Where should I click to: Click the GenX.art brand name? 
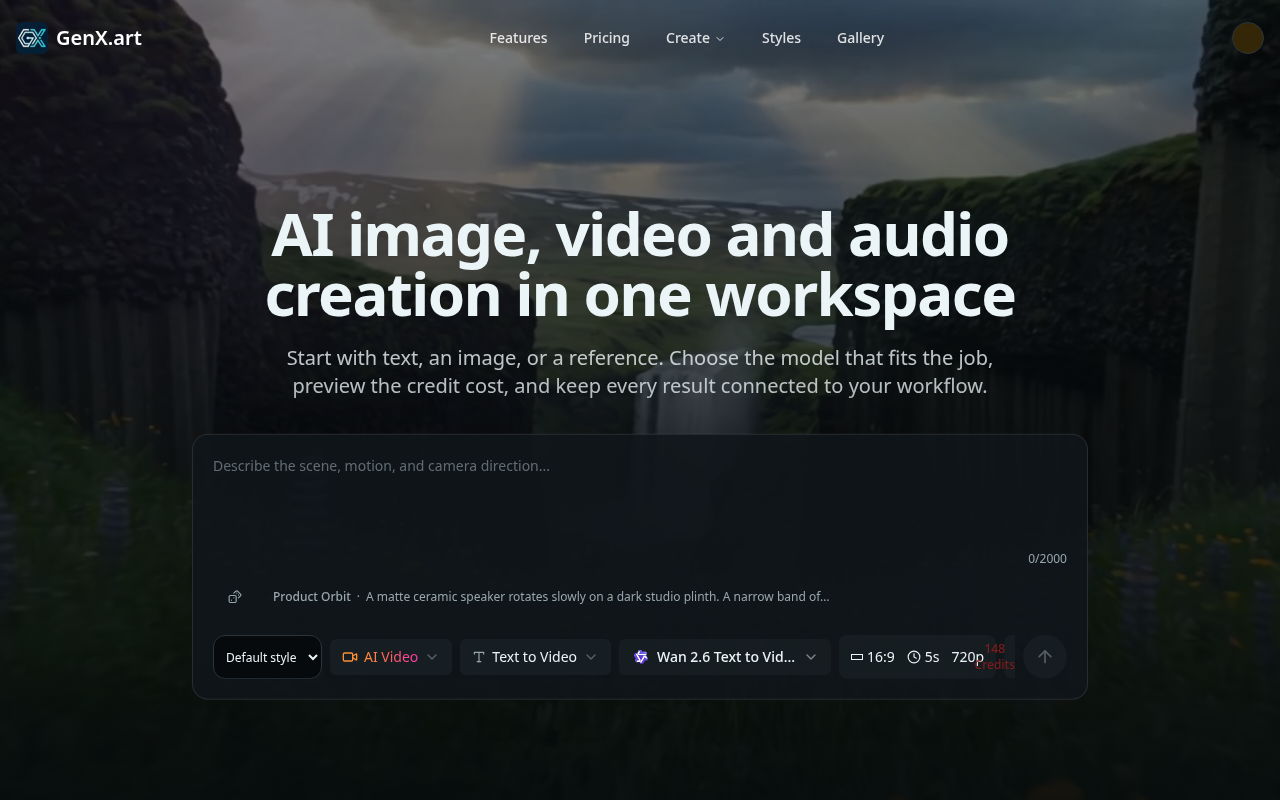pos(99,38)
